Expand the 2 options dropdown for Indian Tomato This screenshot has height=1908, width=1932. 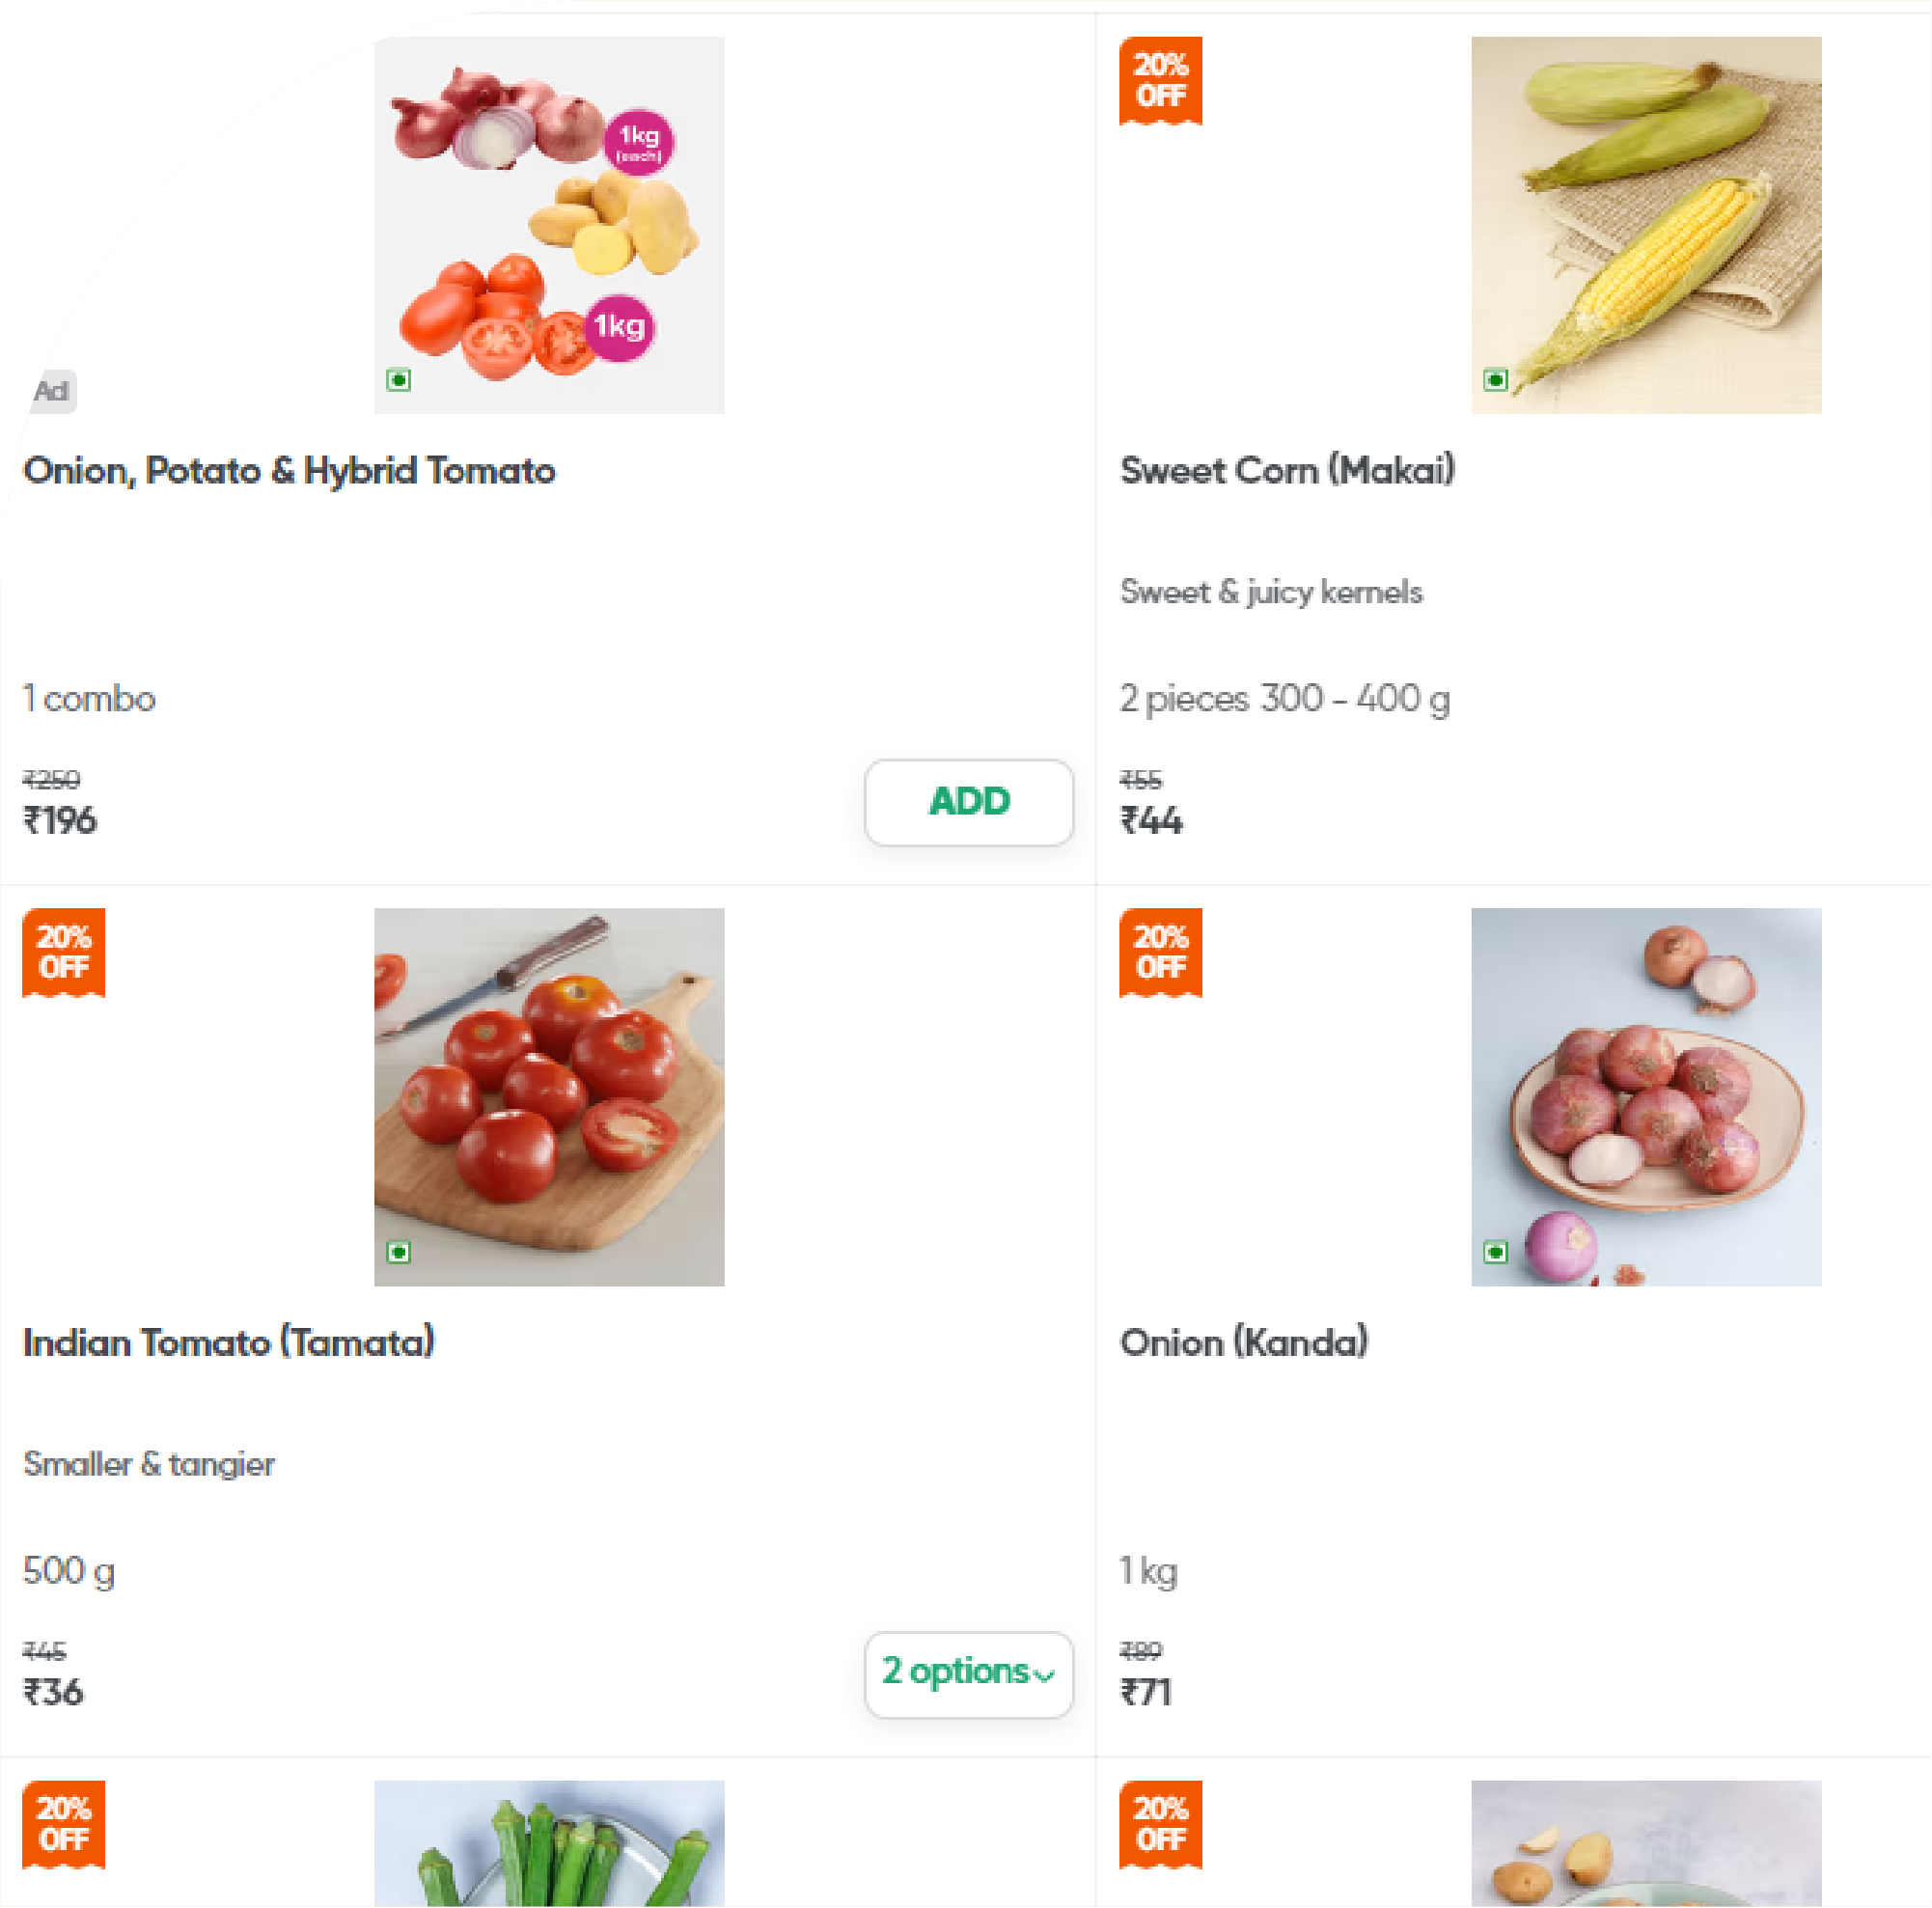pyautogui.click(x=968, y=1674)
